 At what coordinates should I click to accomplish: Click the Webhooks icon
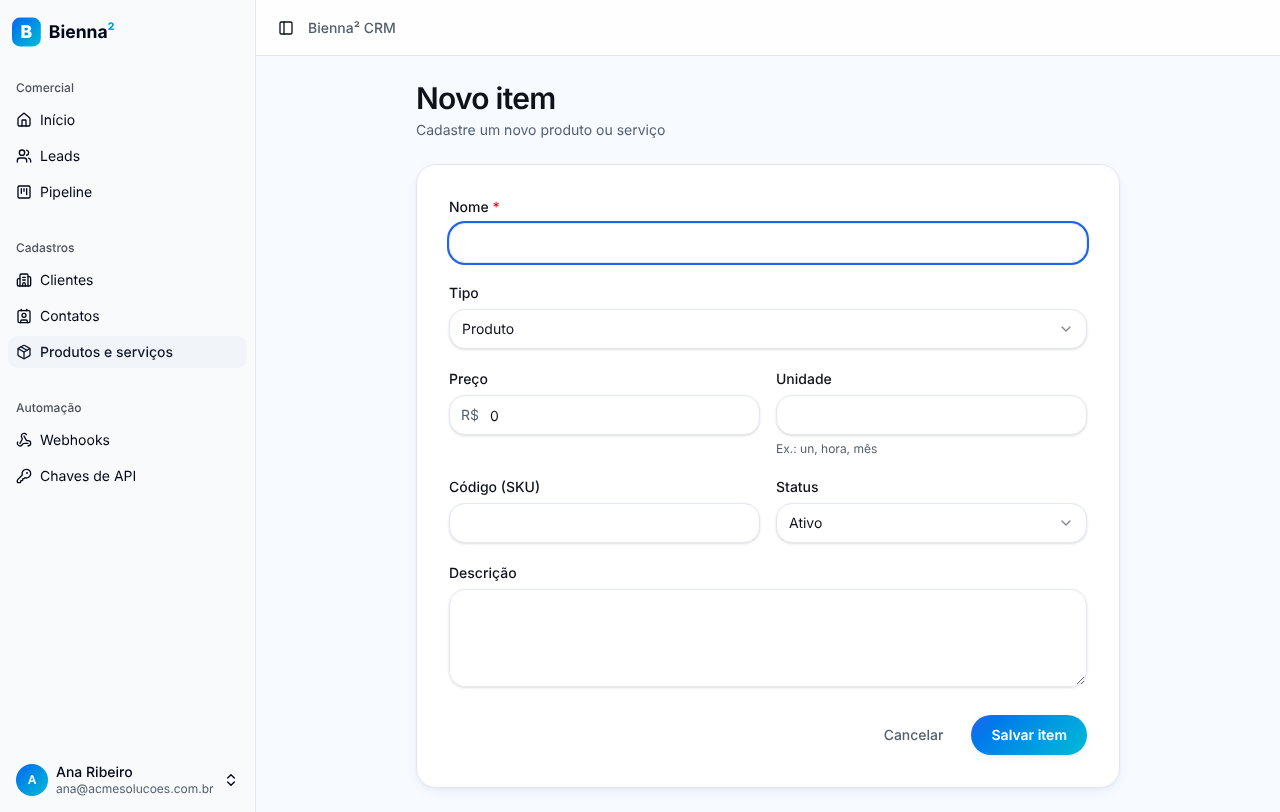click(24, 440)
